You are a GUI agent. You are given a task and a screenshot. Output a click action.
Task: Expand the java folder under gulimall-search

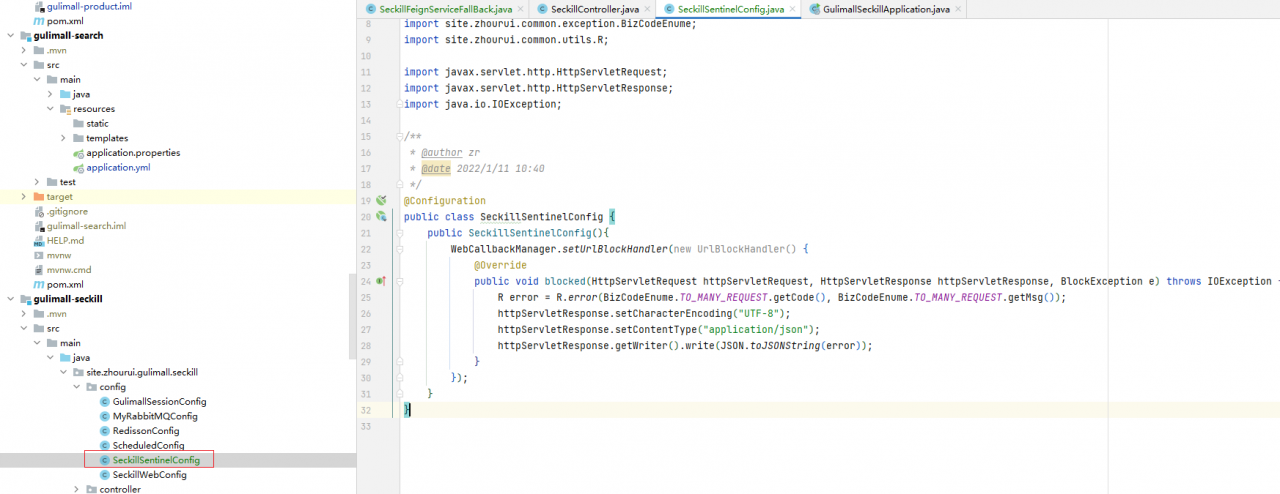[50, 94]
